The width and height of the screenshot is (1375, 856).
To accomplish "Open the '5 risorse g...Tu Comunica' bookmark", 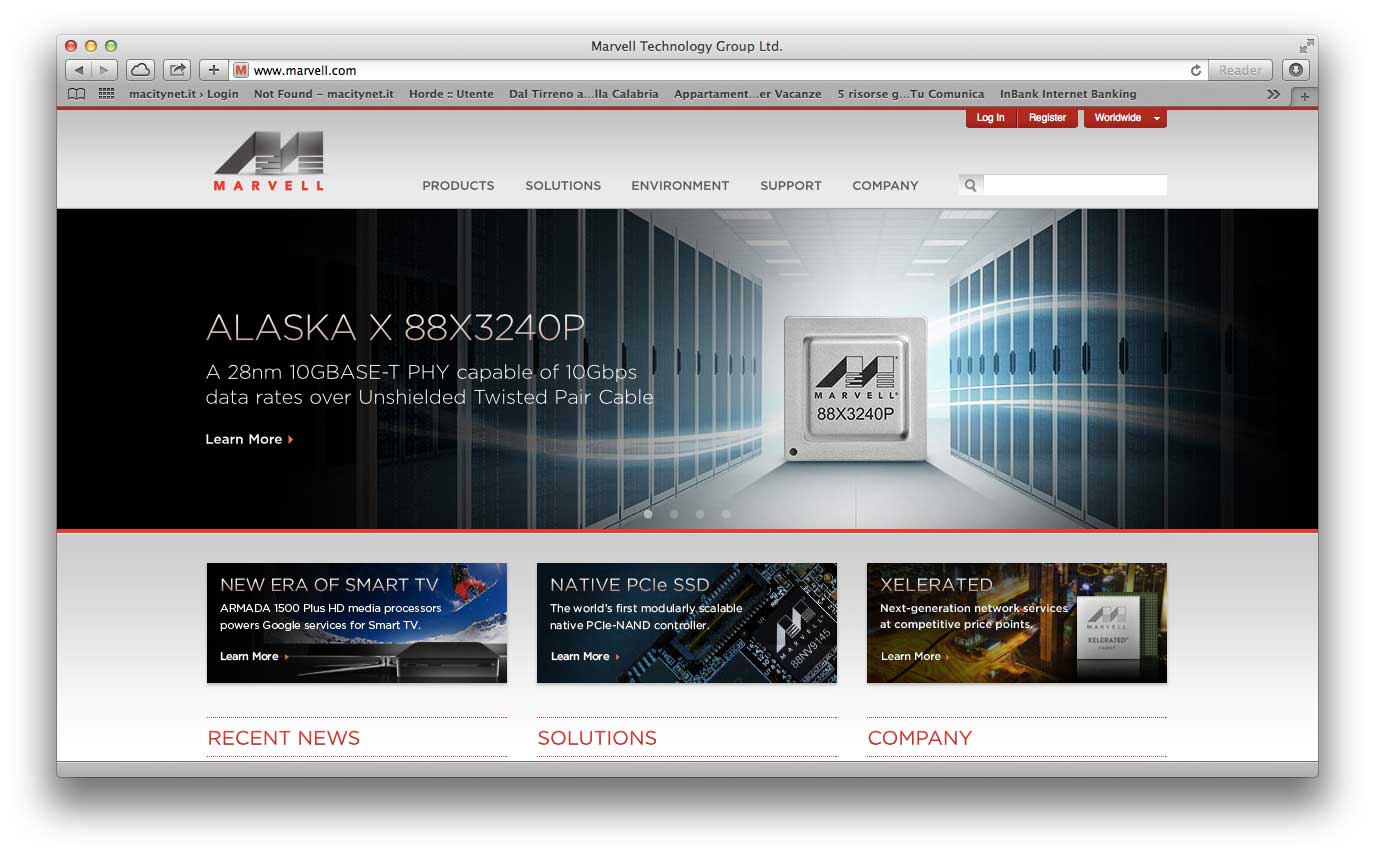I will tap(911, 94).
